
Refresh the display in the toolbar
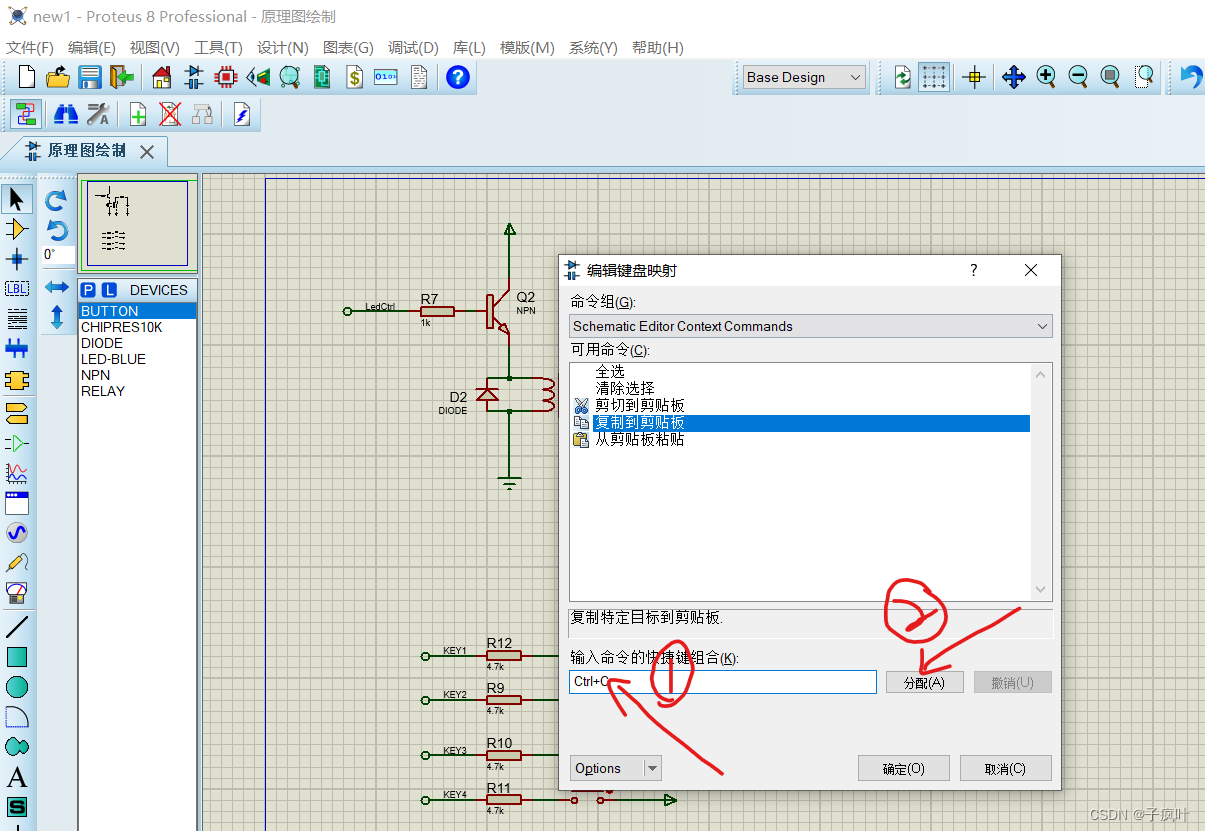[x=902, y=77]
